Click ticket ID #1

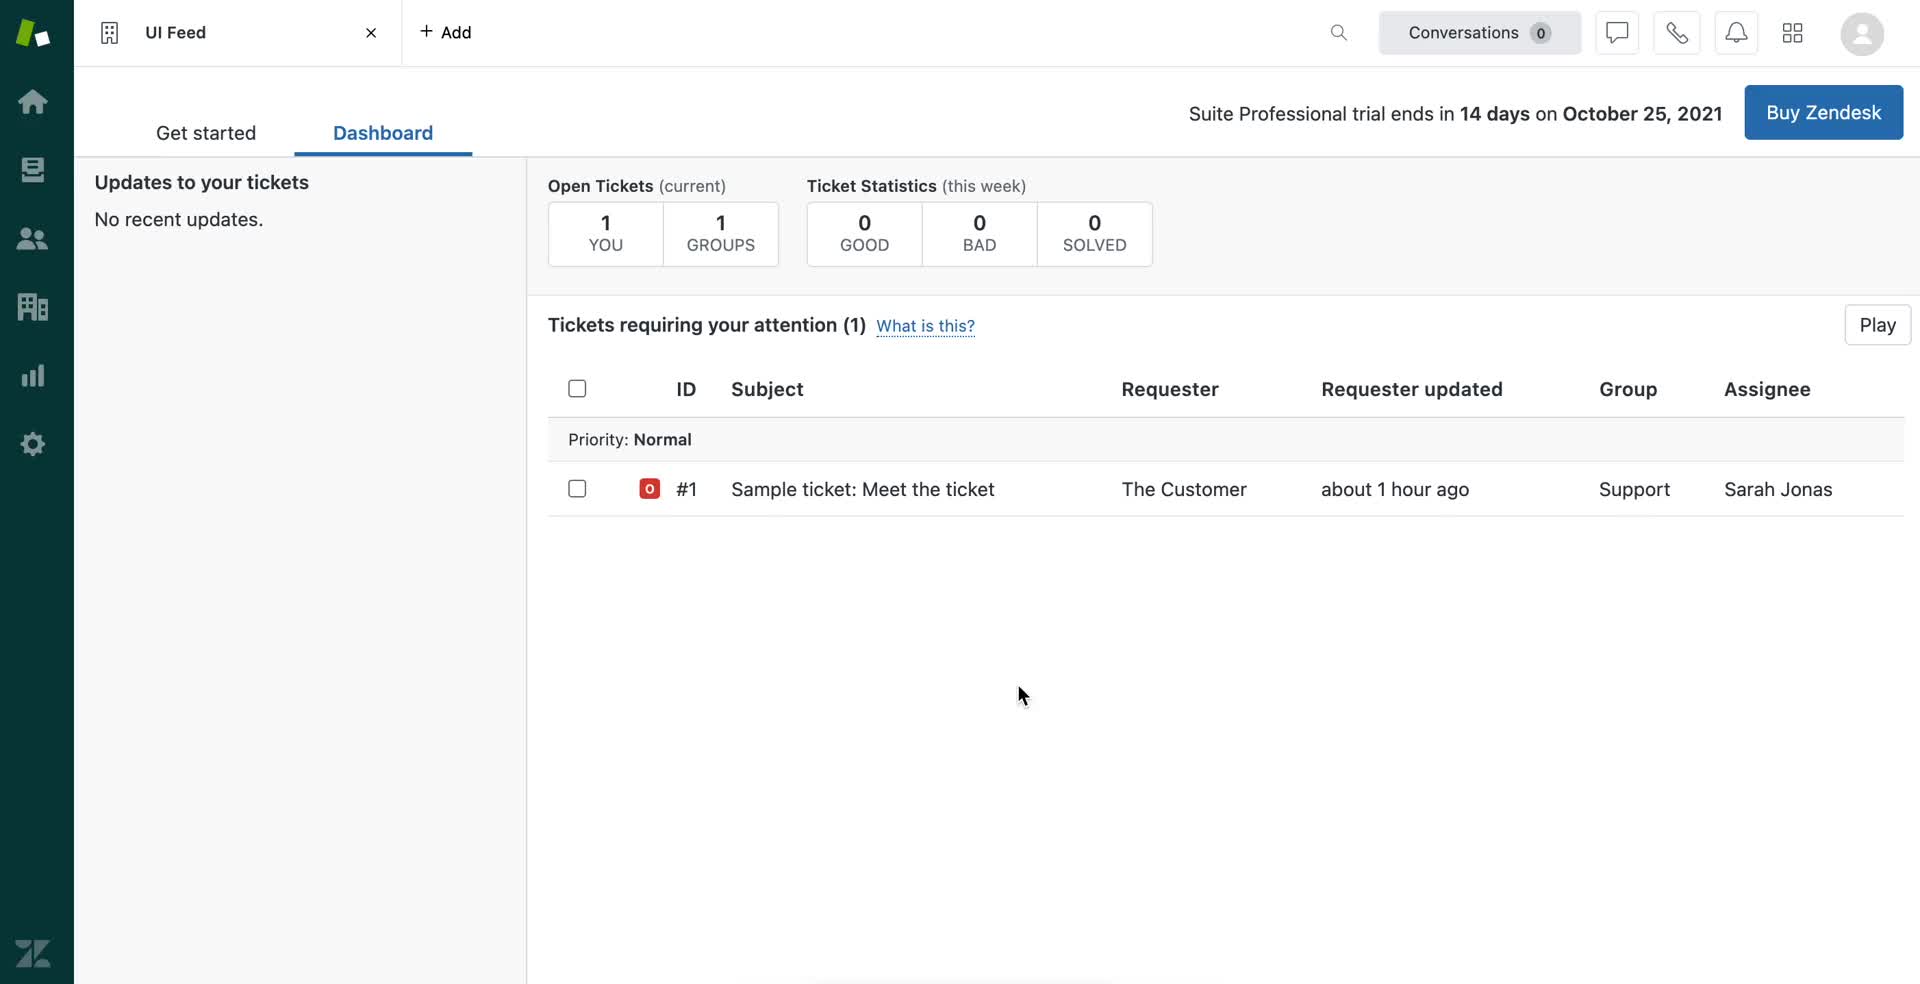click(x=686, y=489)
